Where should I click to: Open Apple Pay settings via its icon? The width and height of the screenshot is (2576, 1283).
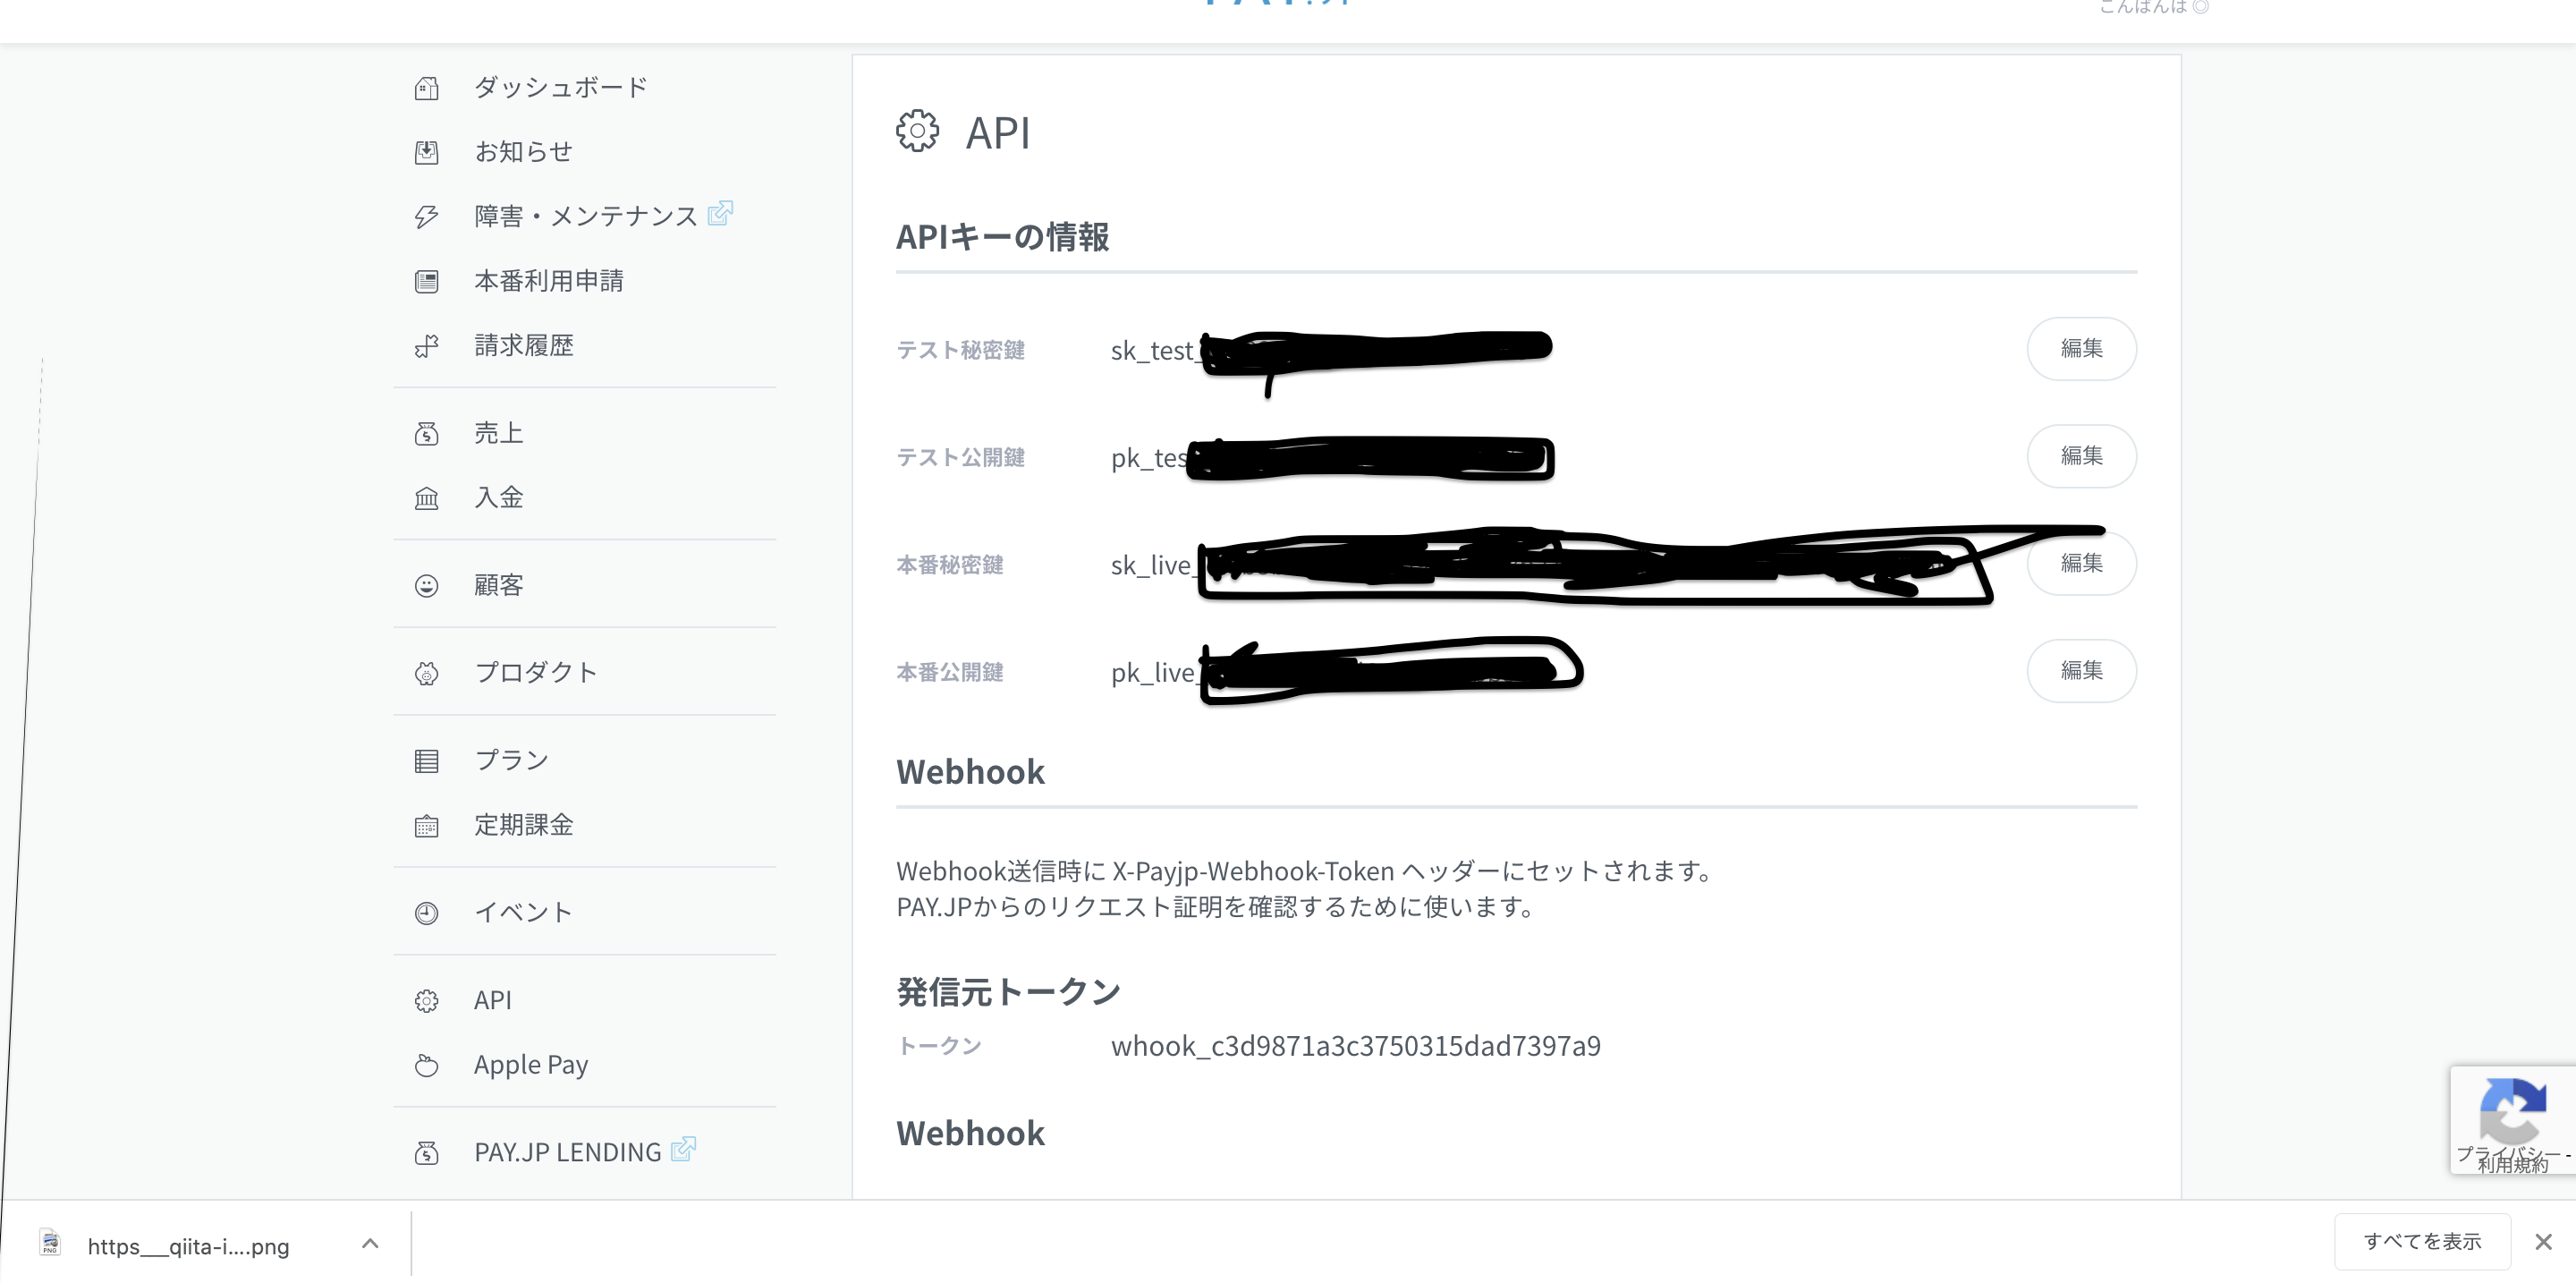coord(427,1065)
